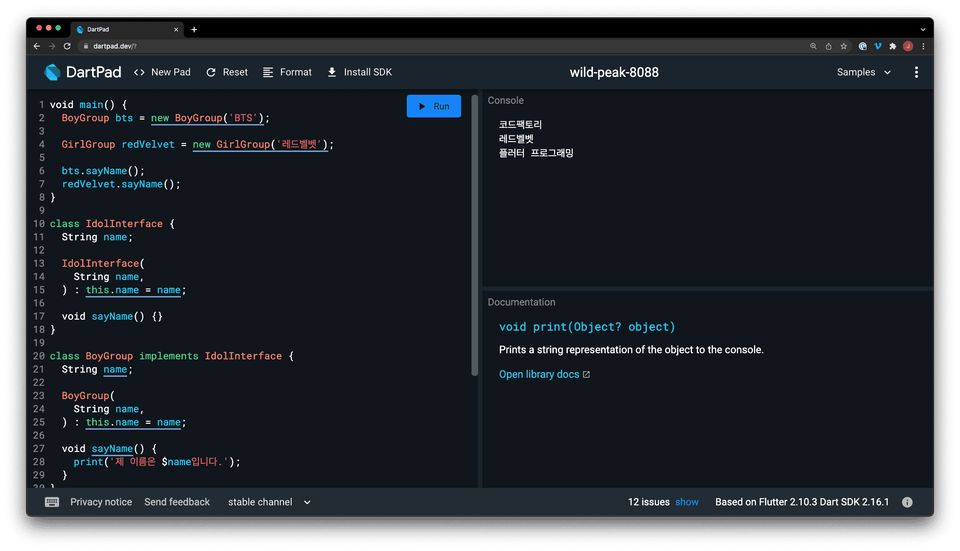Click console output line 플러터 프로그래밍

coord(536,153)
